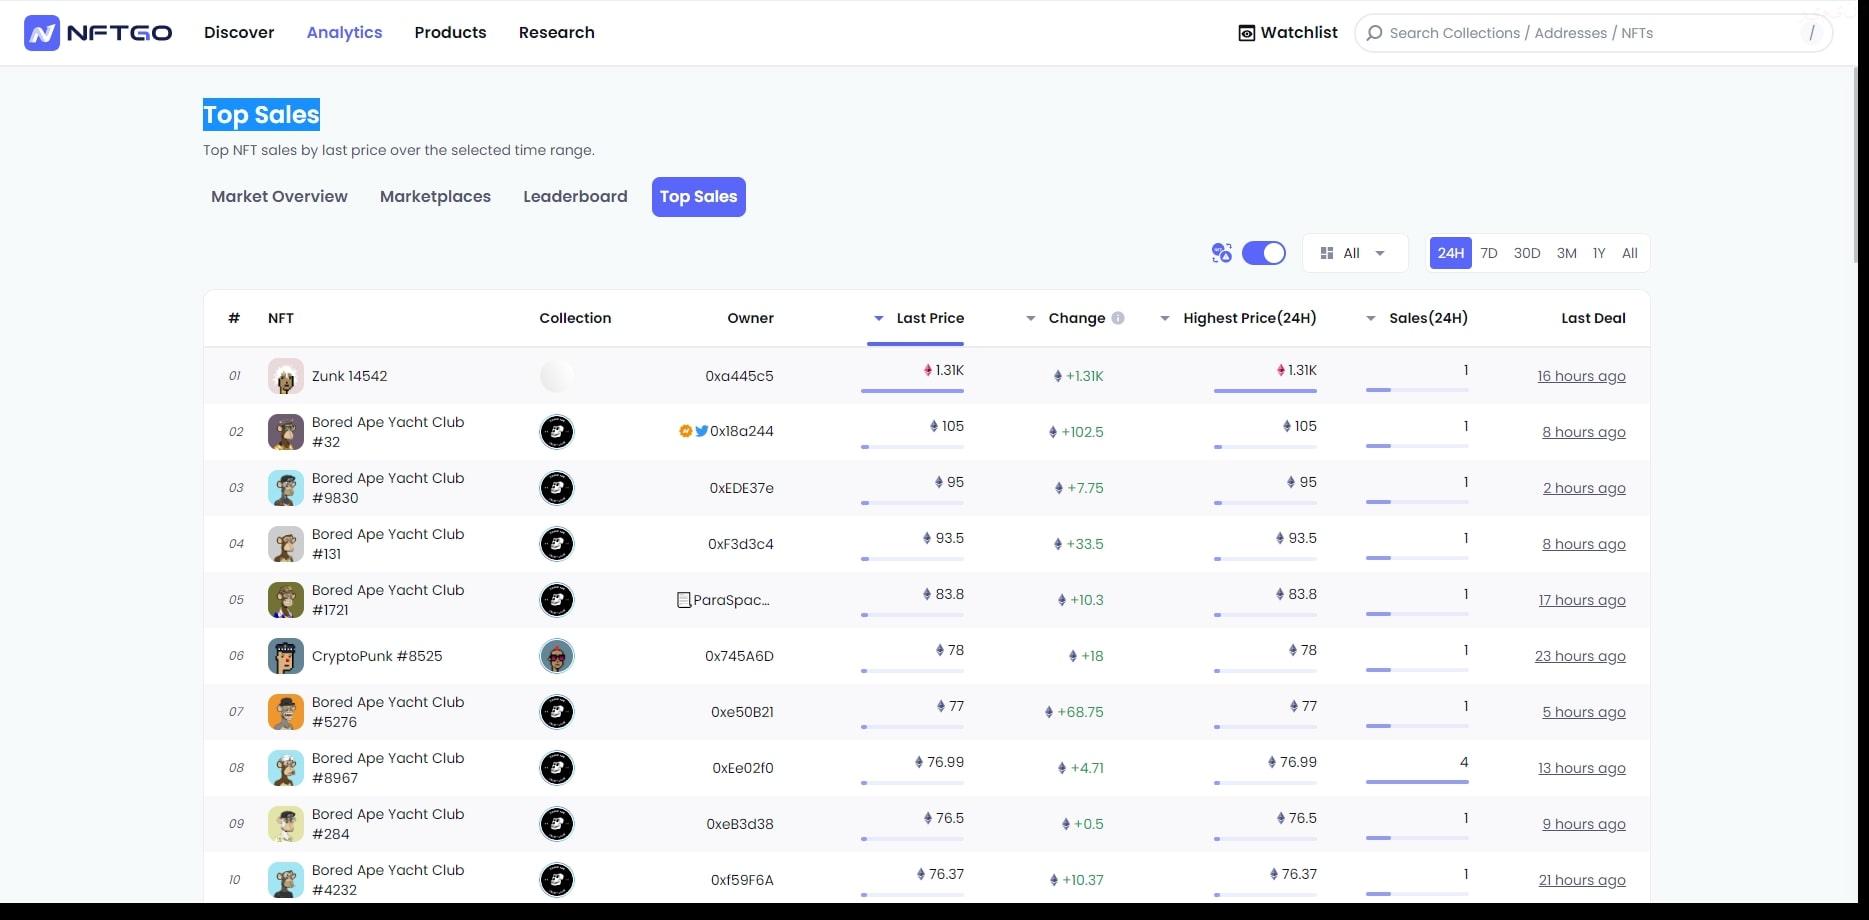1869x920 pixels.
Task: Click Twitter icon beside owner 0x18a244
Action: click(701, 431)
